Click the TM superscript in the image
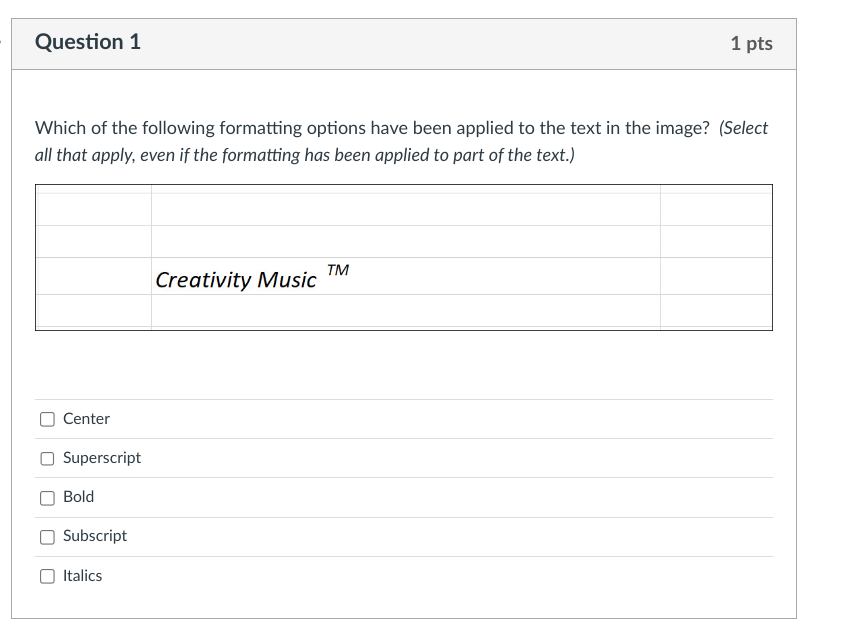 pyautogui.click(x=337, y=269)
